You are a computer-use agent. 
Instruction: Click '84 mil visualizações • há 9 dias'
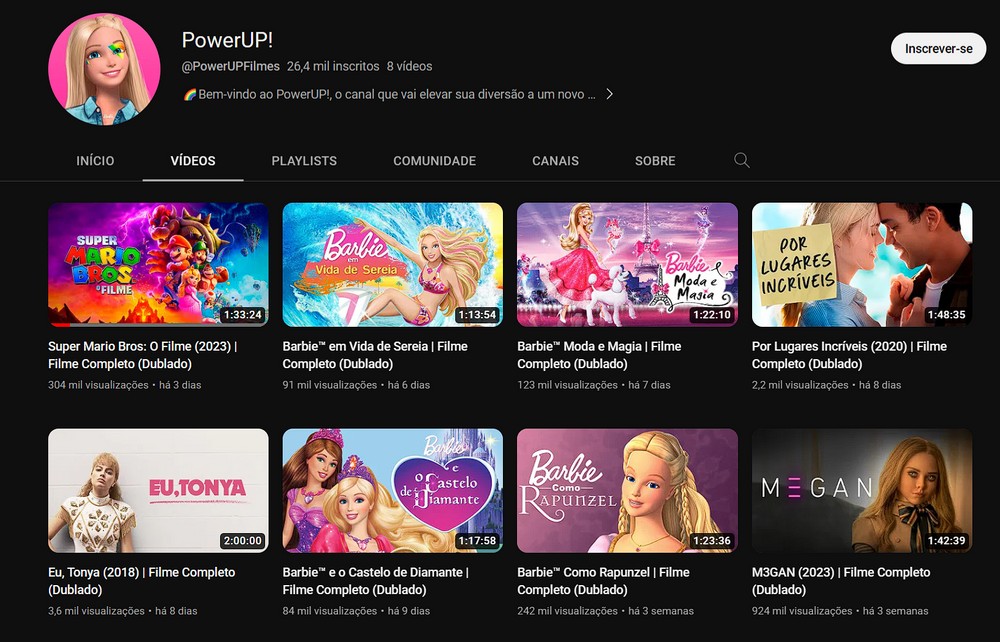tap(356, 611)
